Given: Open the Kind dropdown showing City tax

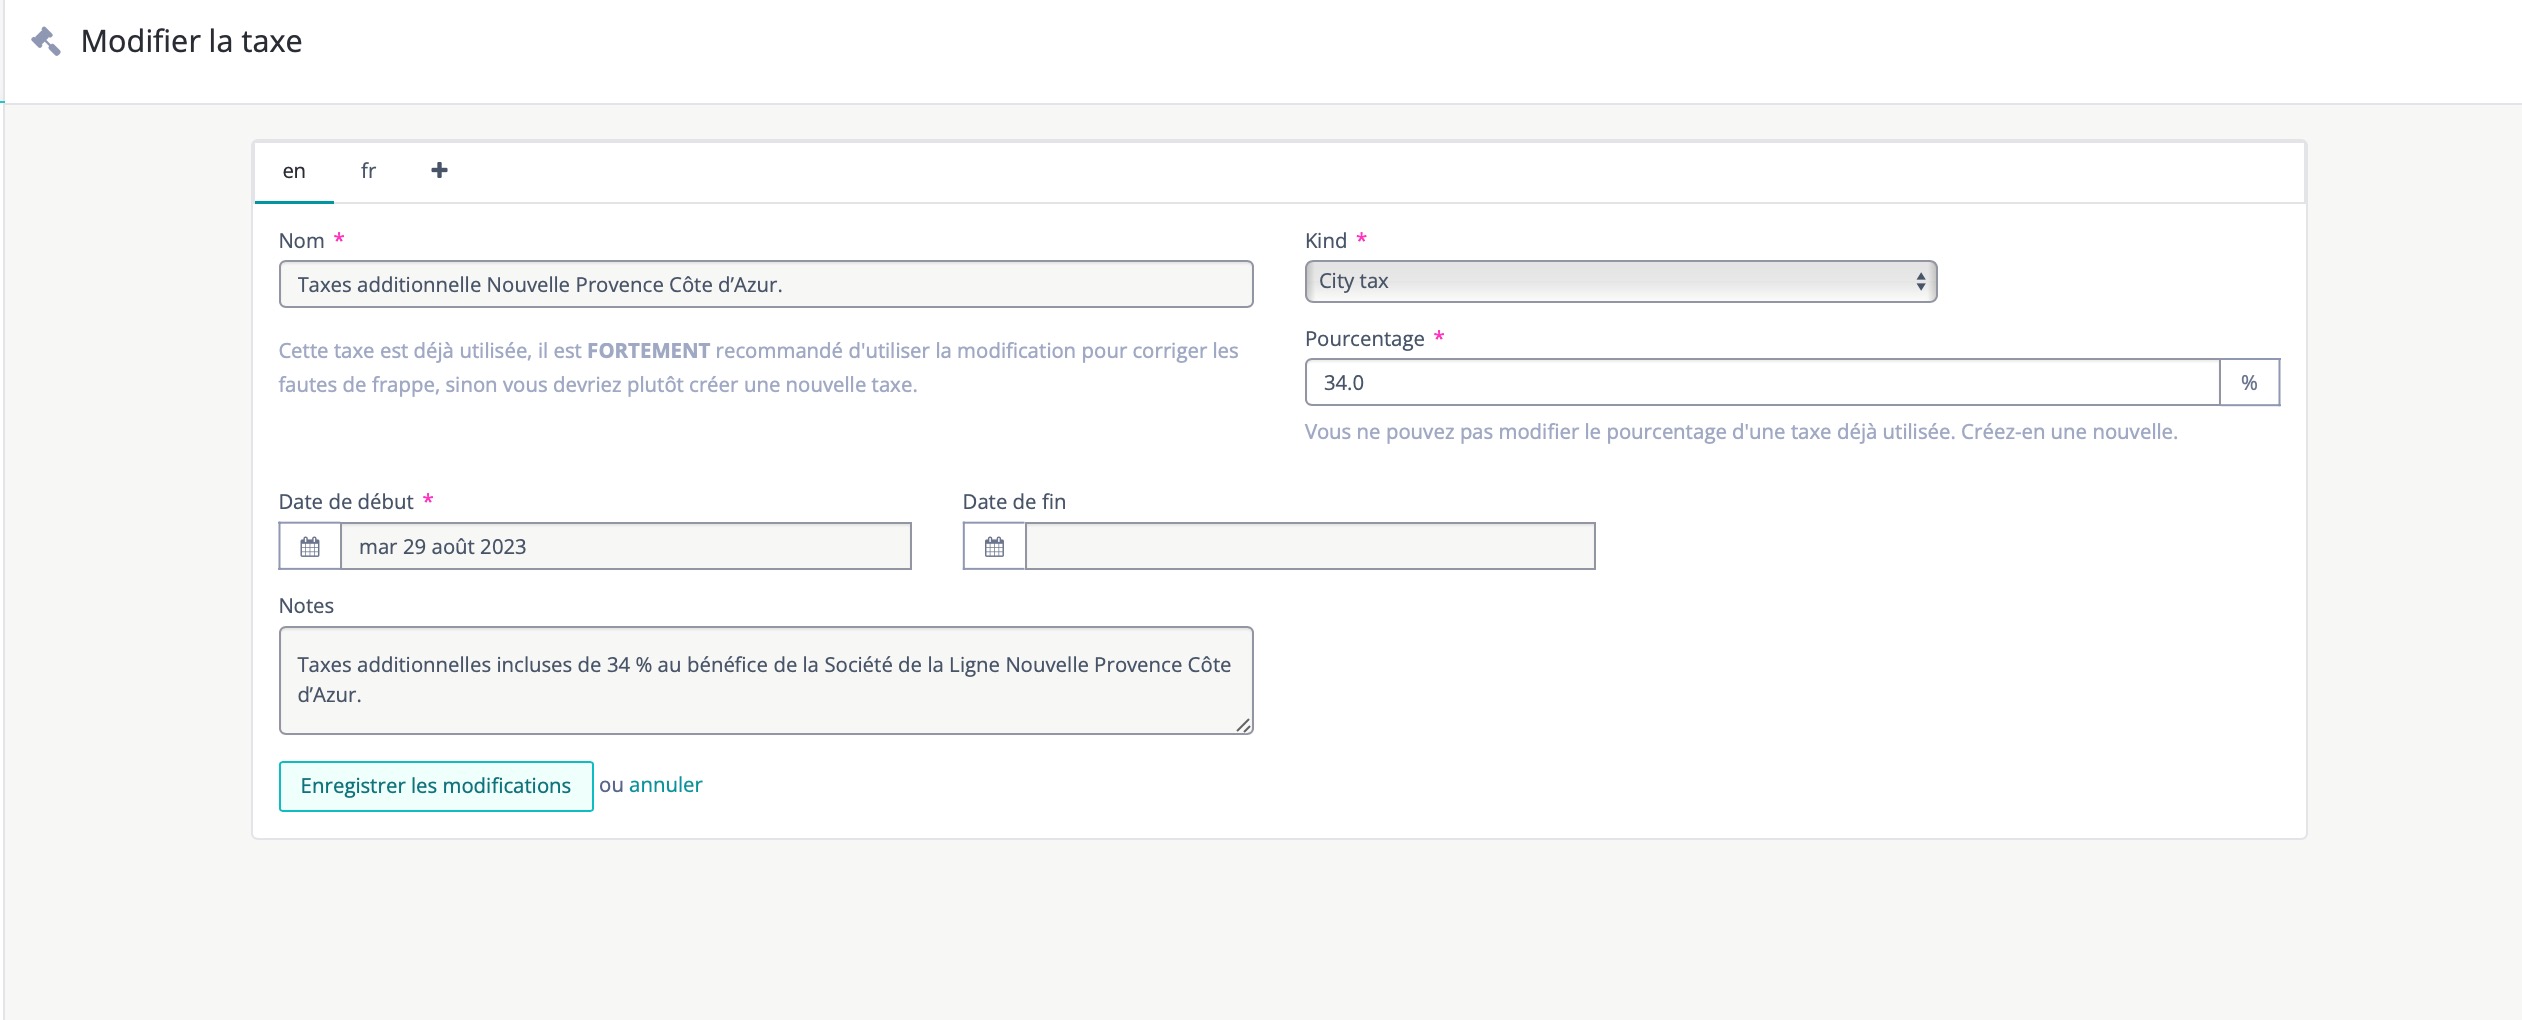Looking at the screenshot, I should coord(1620,282).
